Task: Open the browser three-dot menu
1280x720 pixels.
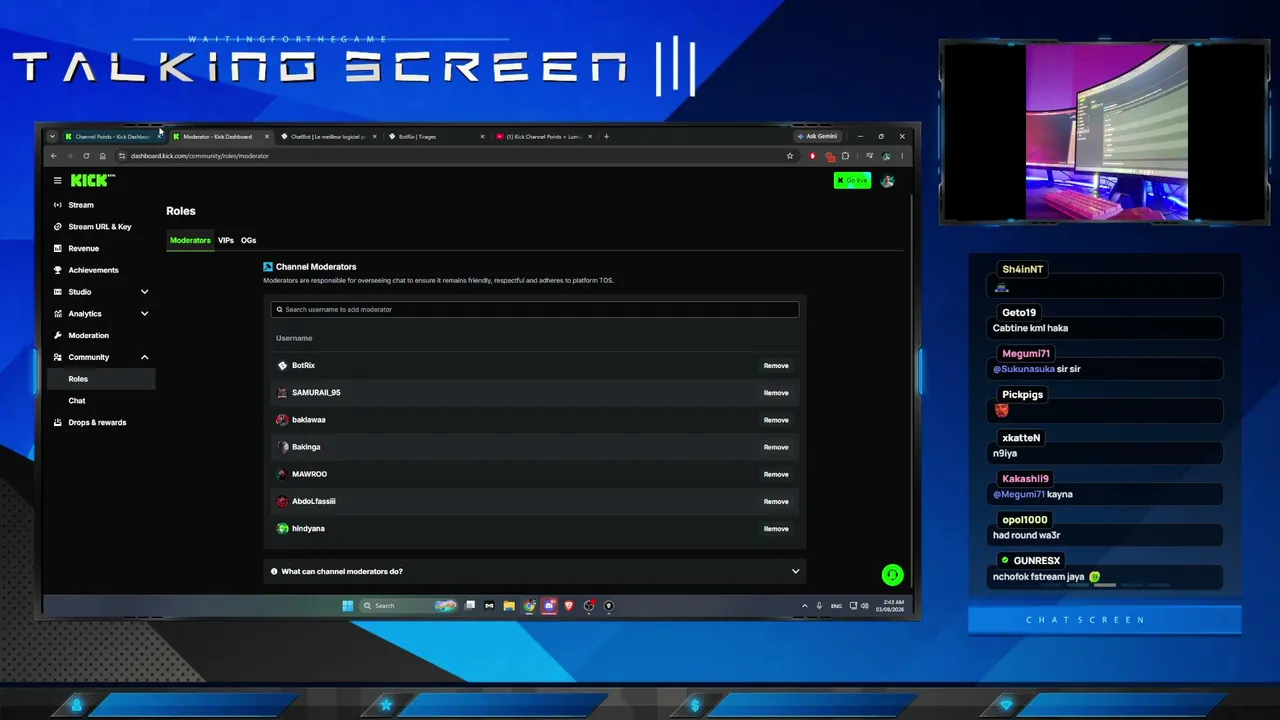Action: click(902, 156)
